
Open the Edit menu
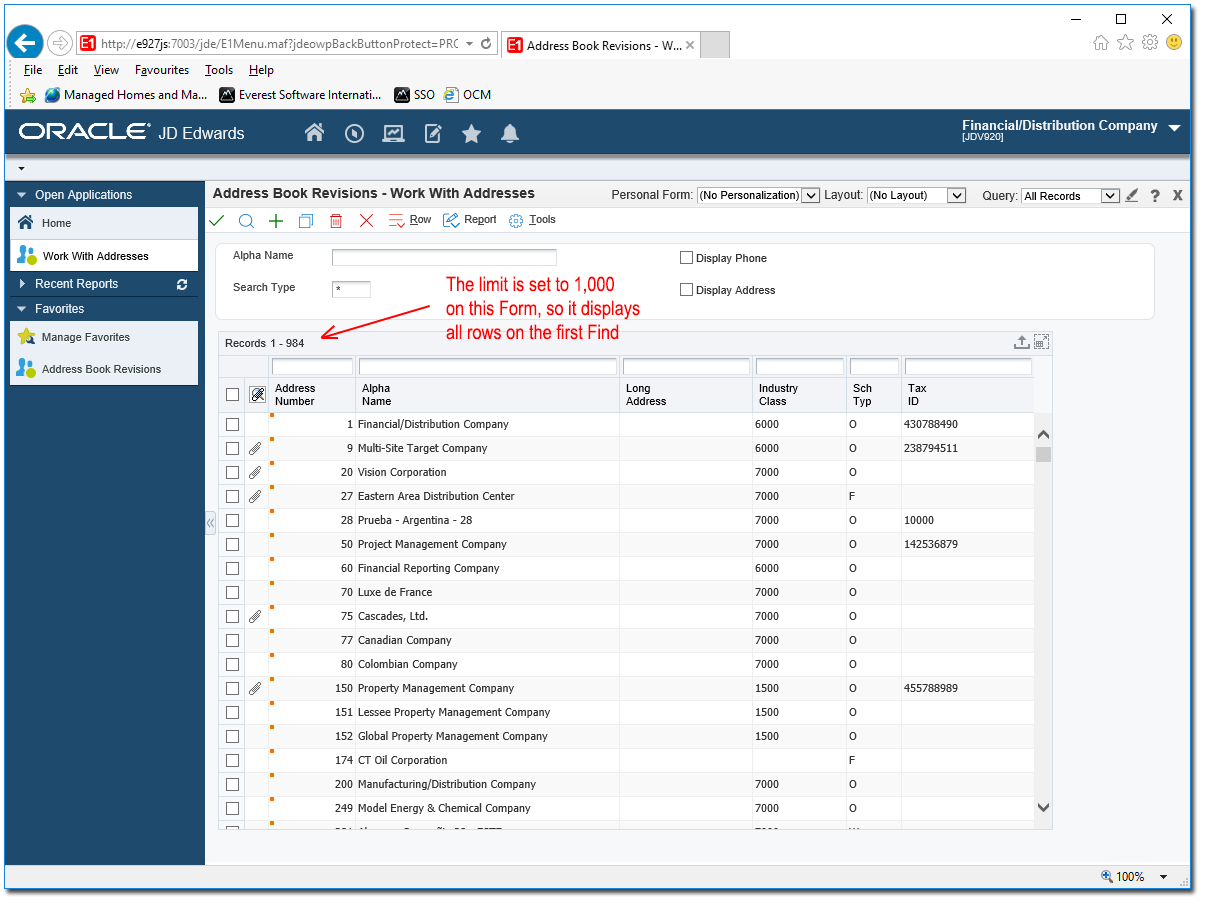coord(68,70)
